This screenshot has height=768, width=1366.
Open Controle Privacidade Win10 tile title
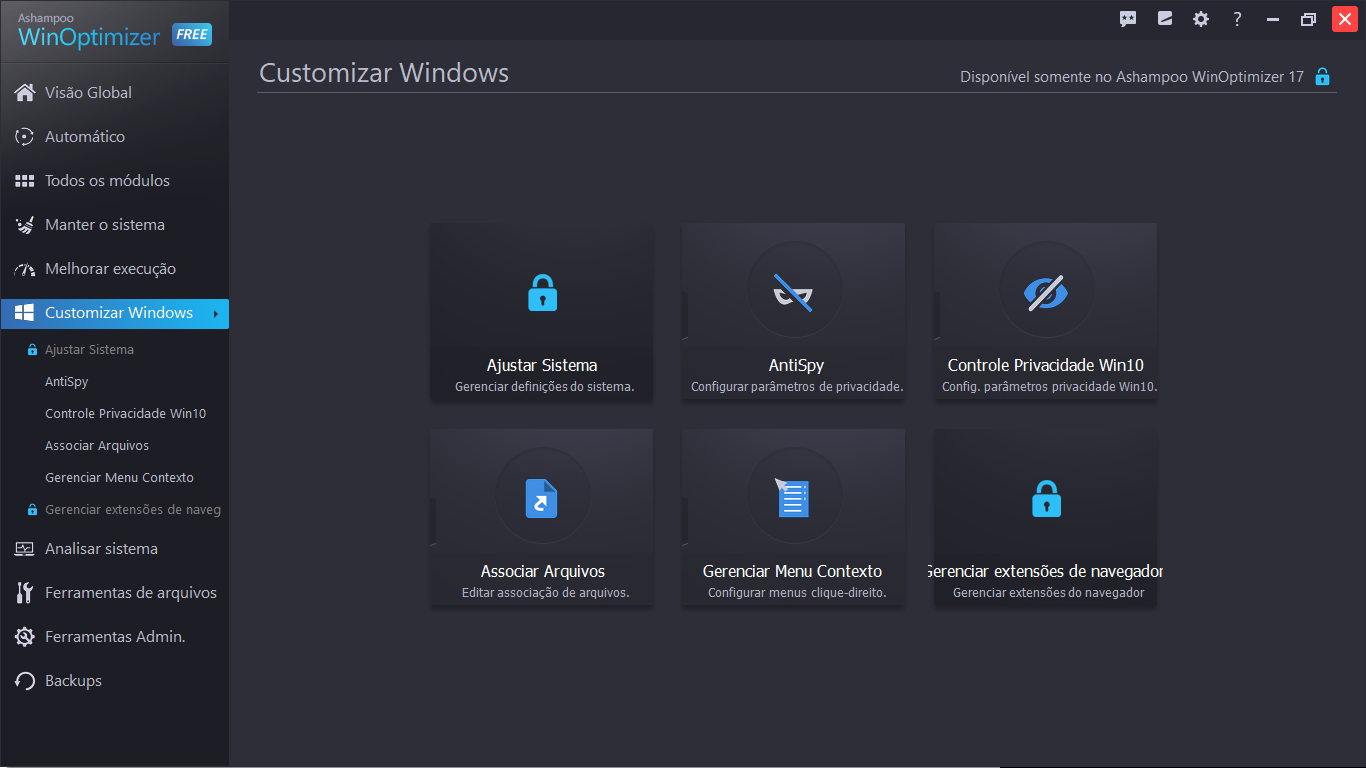click(1046, 365)
